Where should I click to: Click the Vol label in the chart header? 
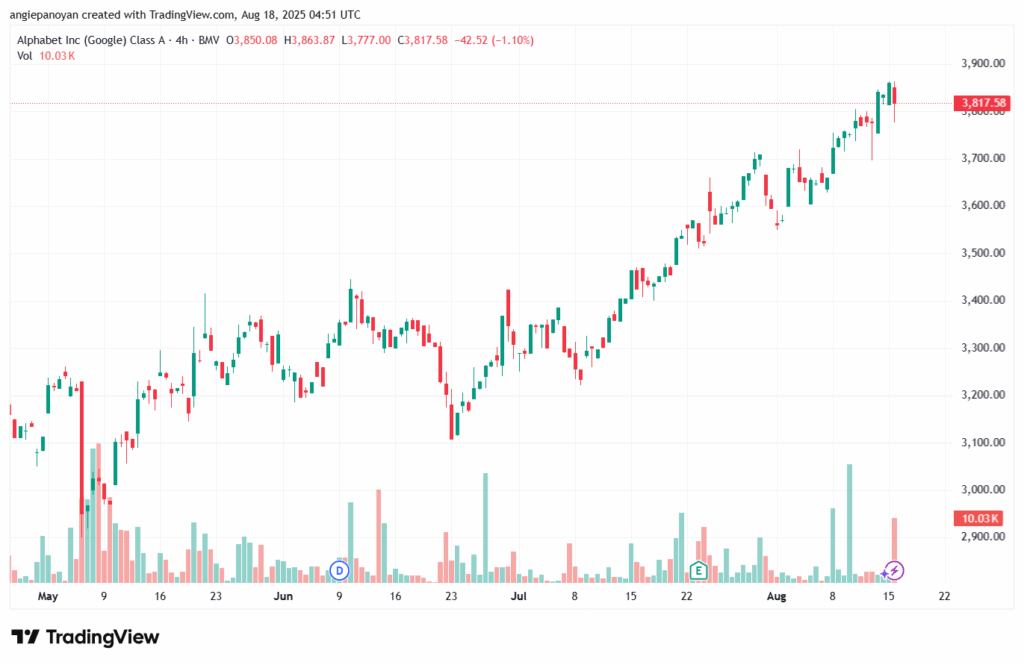point(24,56)
